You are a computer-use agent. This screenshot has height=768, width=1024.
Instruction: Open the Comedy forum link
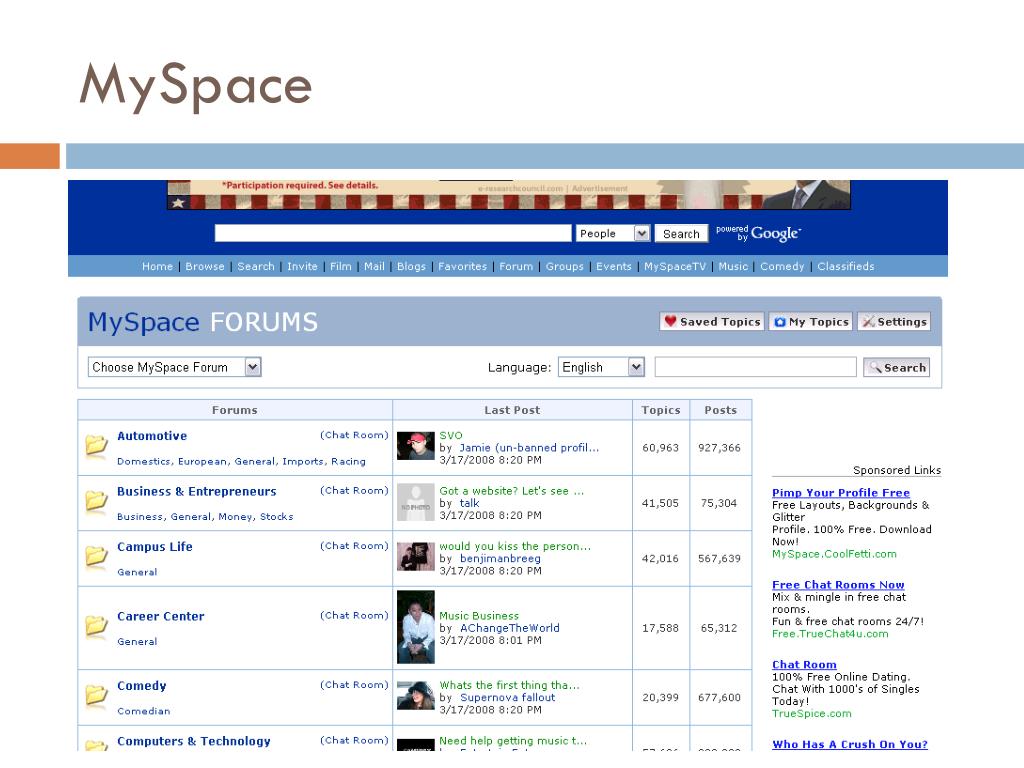tap(142, 686)
